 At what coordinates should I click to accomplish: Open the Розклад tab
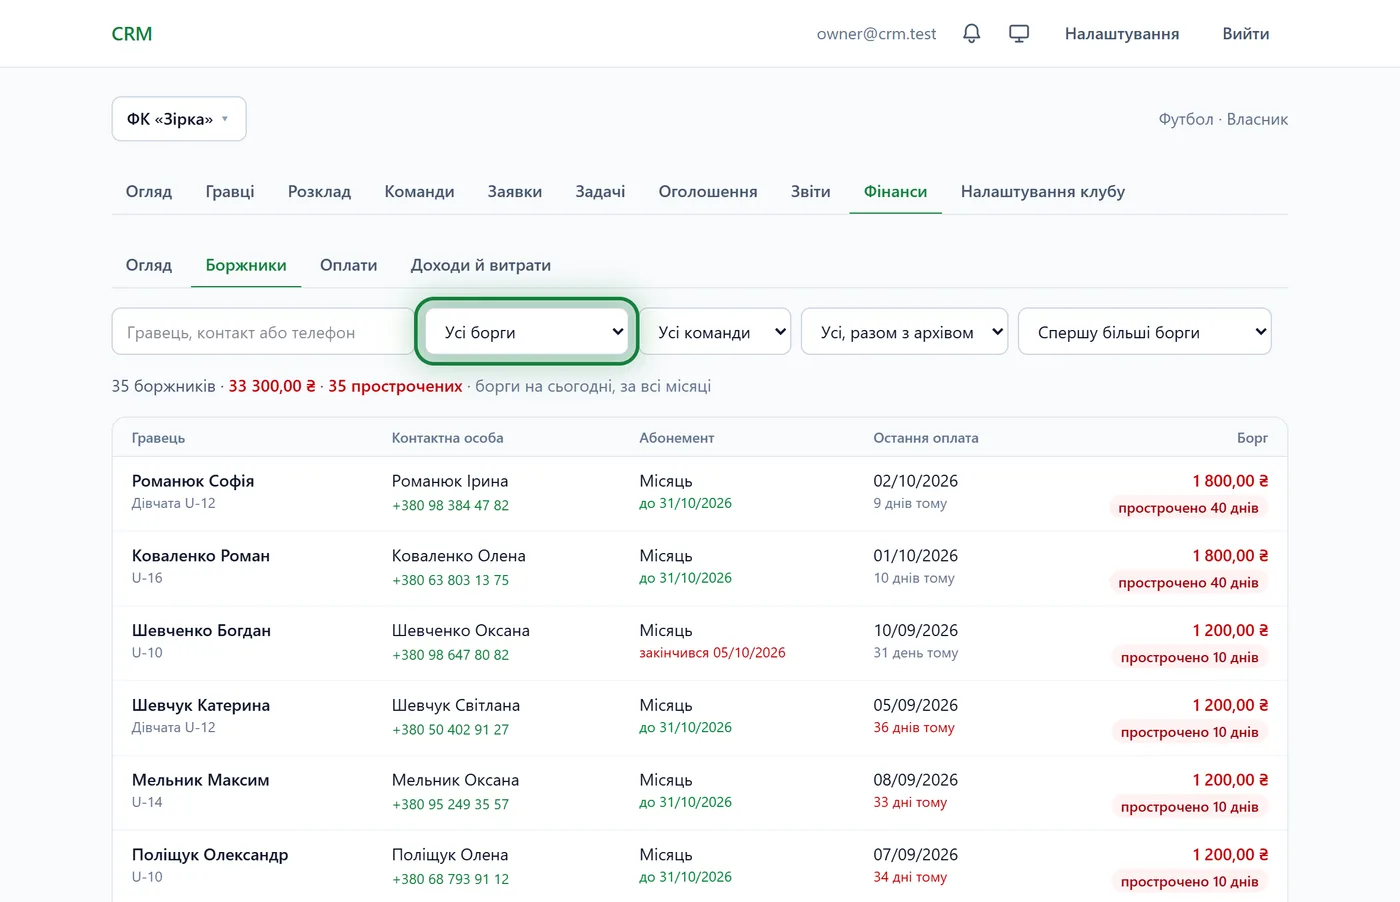click(319, 191)
